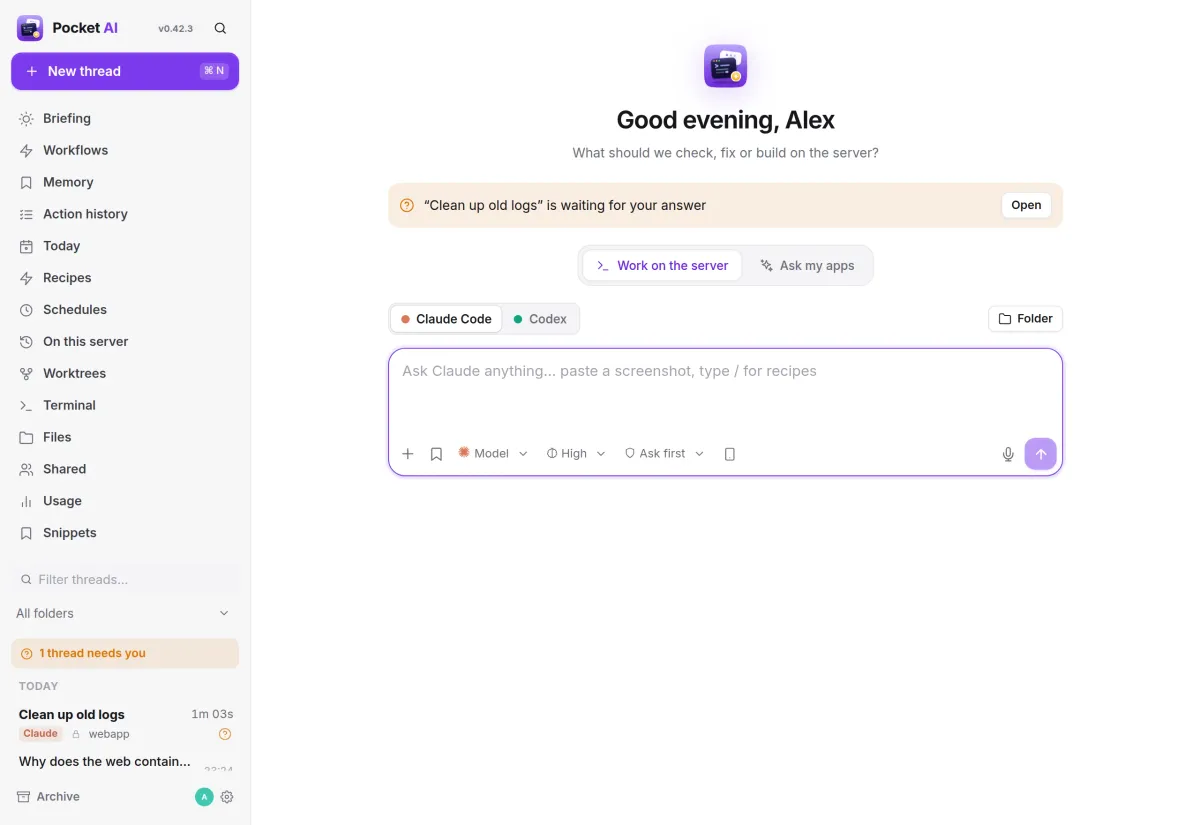Image resolution: width=1200 pixels, height=825 pixels.
Task: Select the Claude Code agent
Action: point(446,319)
